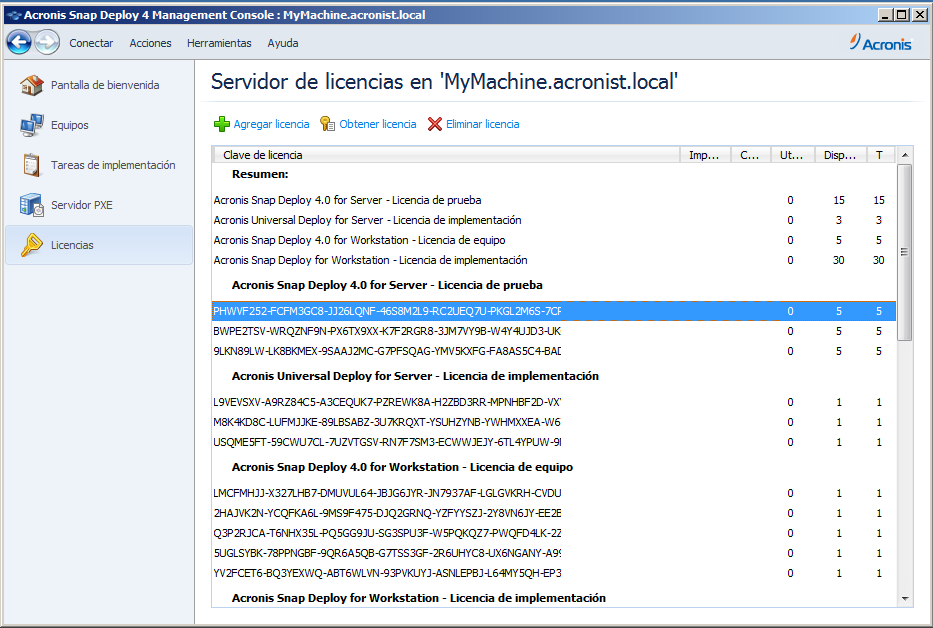The height and width of the screenshot is (628, 933).
Task: Open the Herramientas menu
Action: point(219,43)
